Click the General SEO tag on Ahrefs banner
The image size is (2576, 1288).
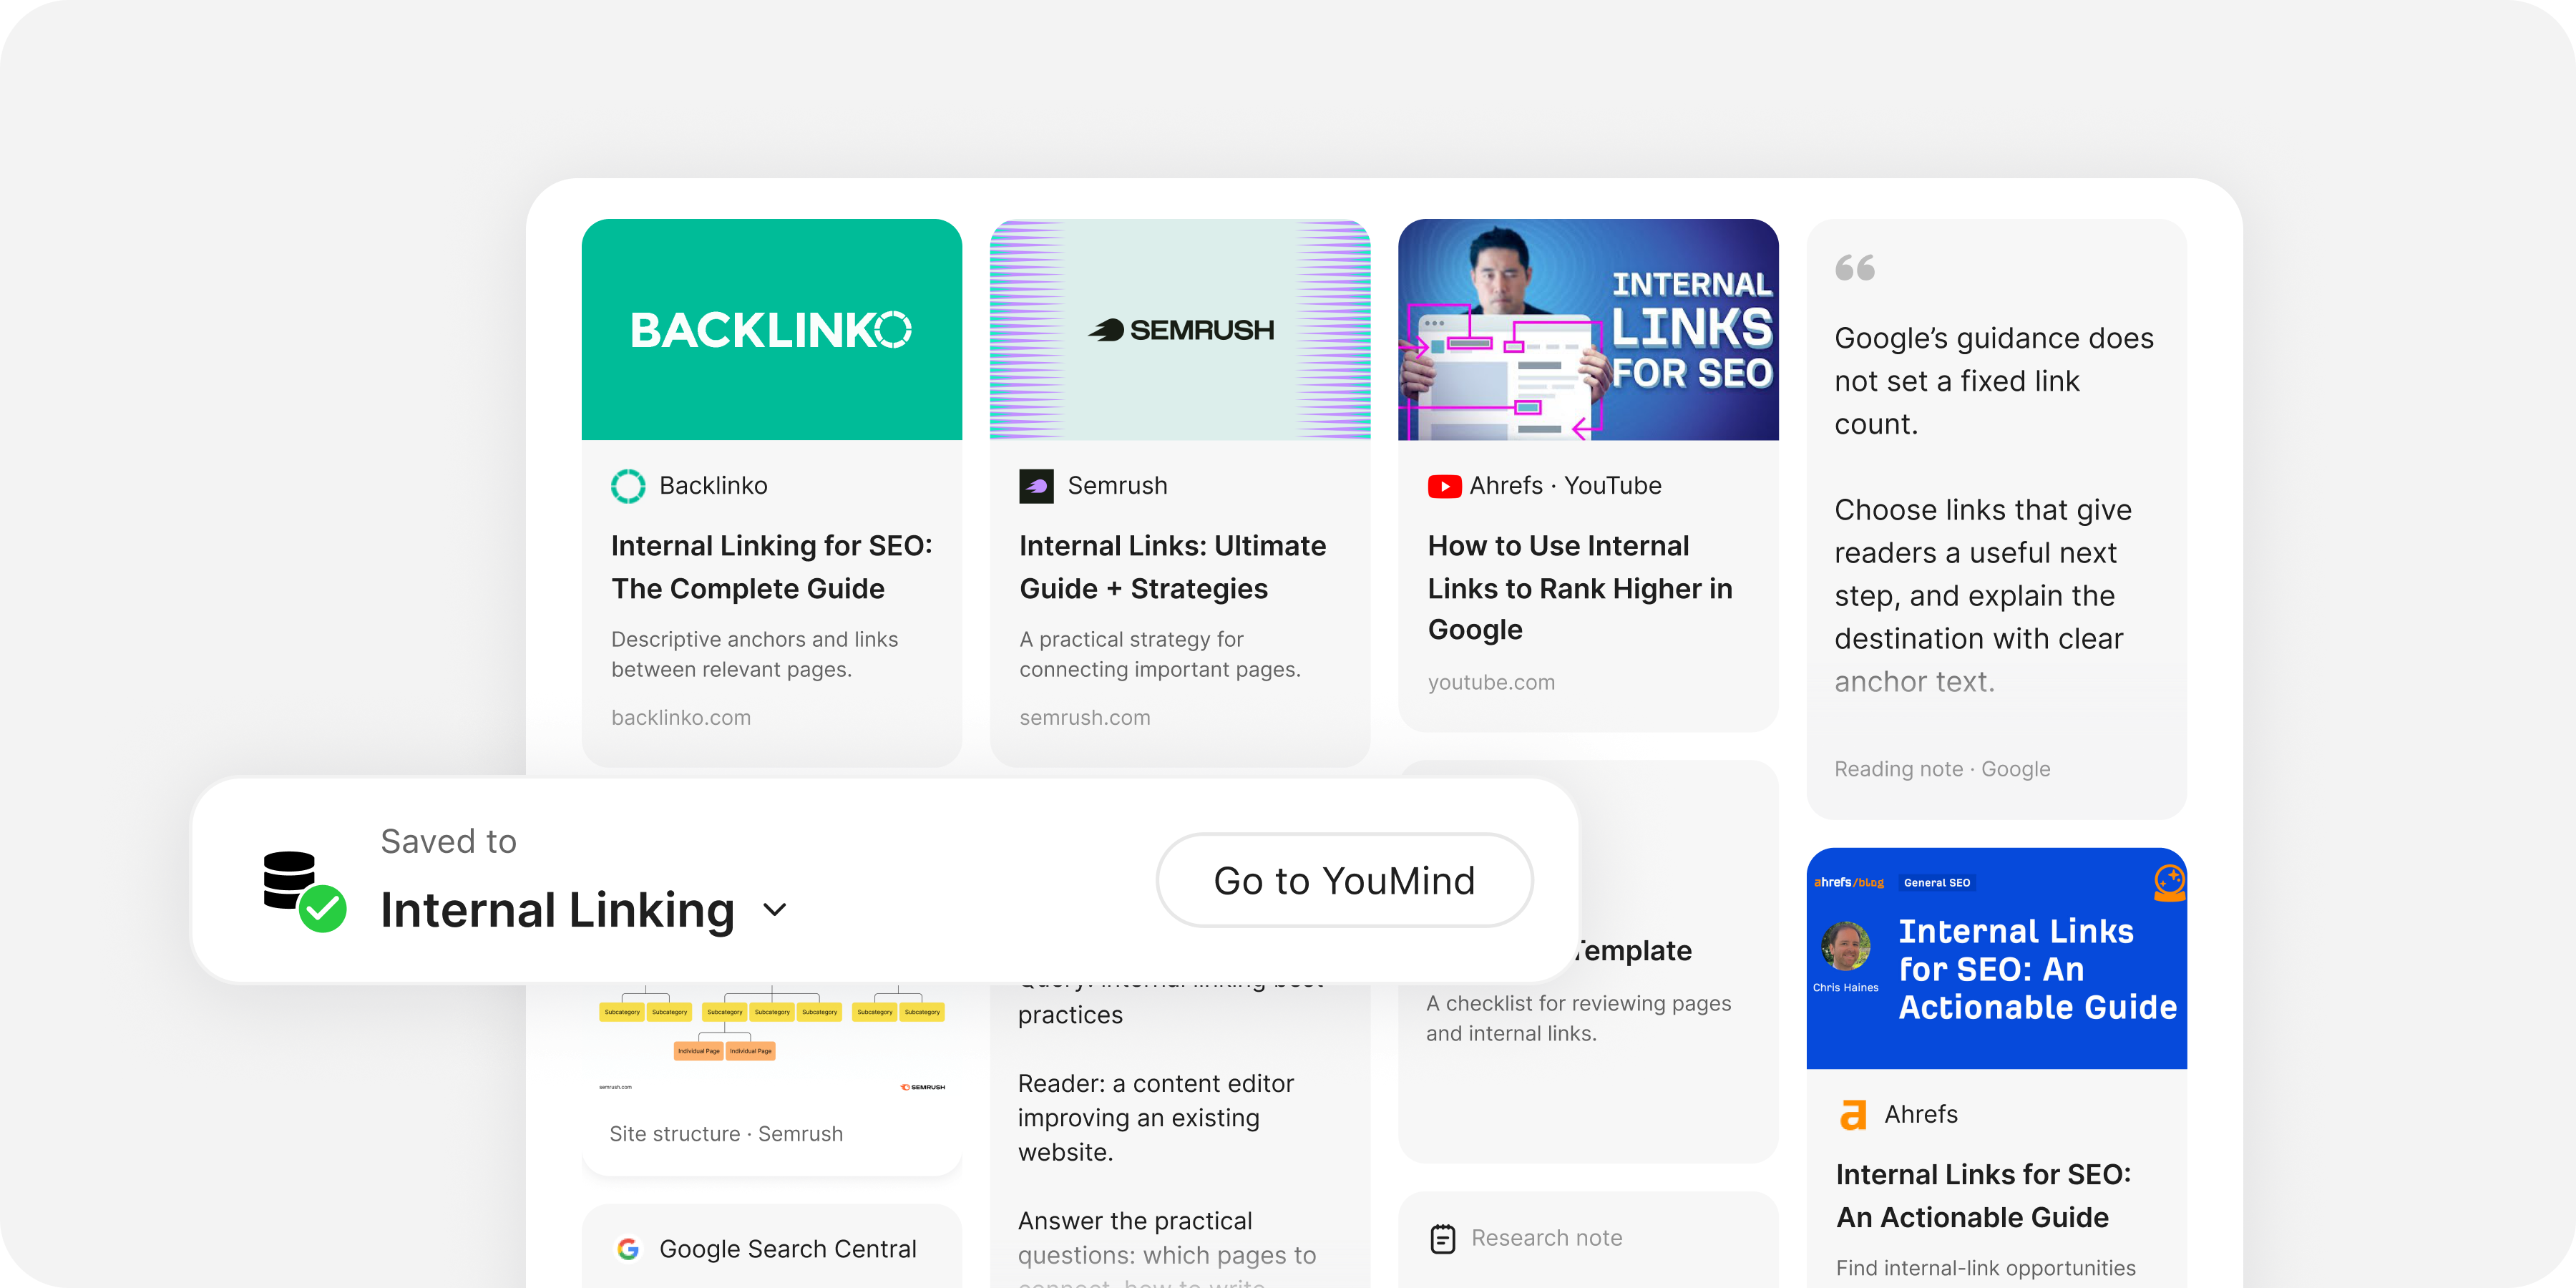pyautogui.click(x=1937, y=882)
